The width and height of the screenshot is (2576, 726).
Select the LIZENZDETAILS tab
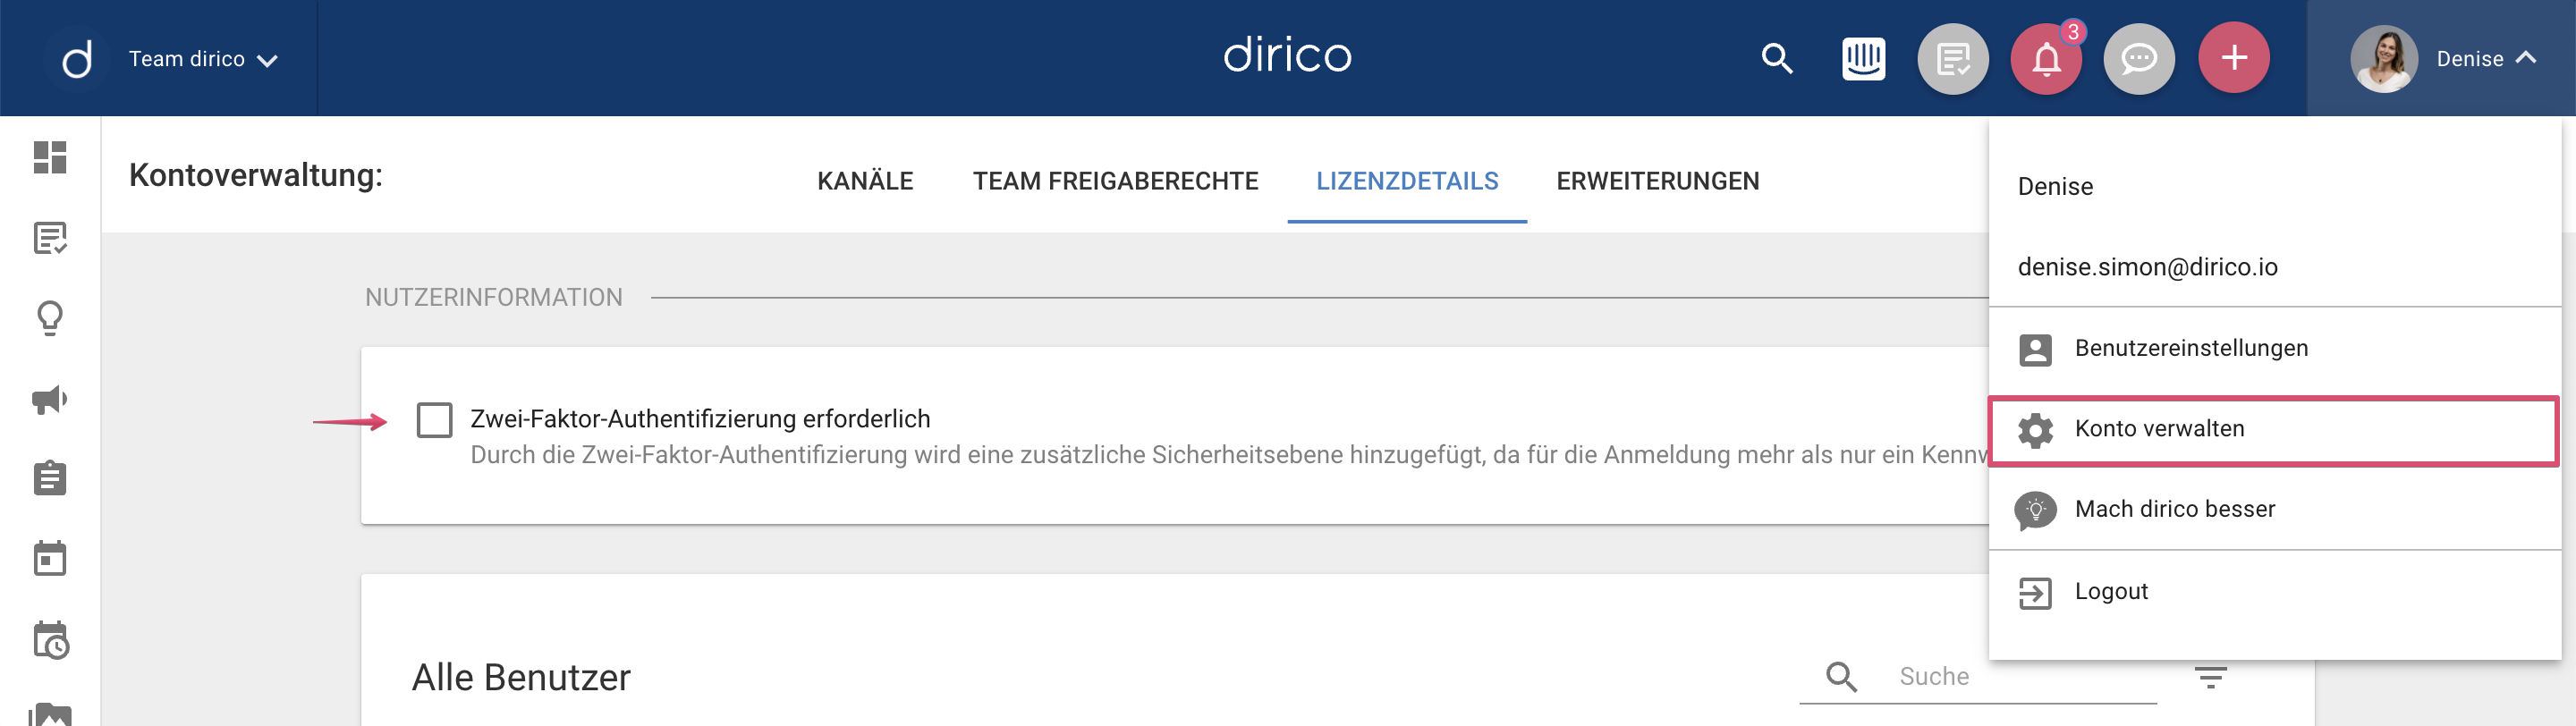(1407, 181)
